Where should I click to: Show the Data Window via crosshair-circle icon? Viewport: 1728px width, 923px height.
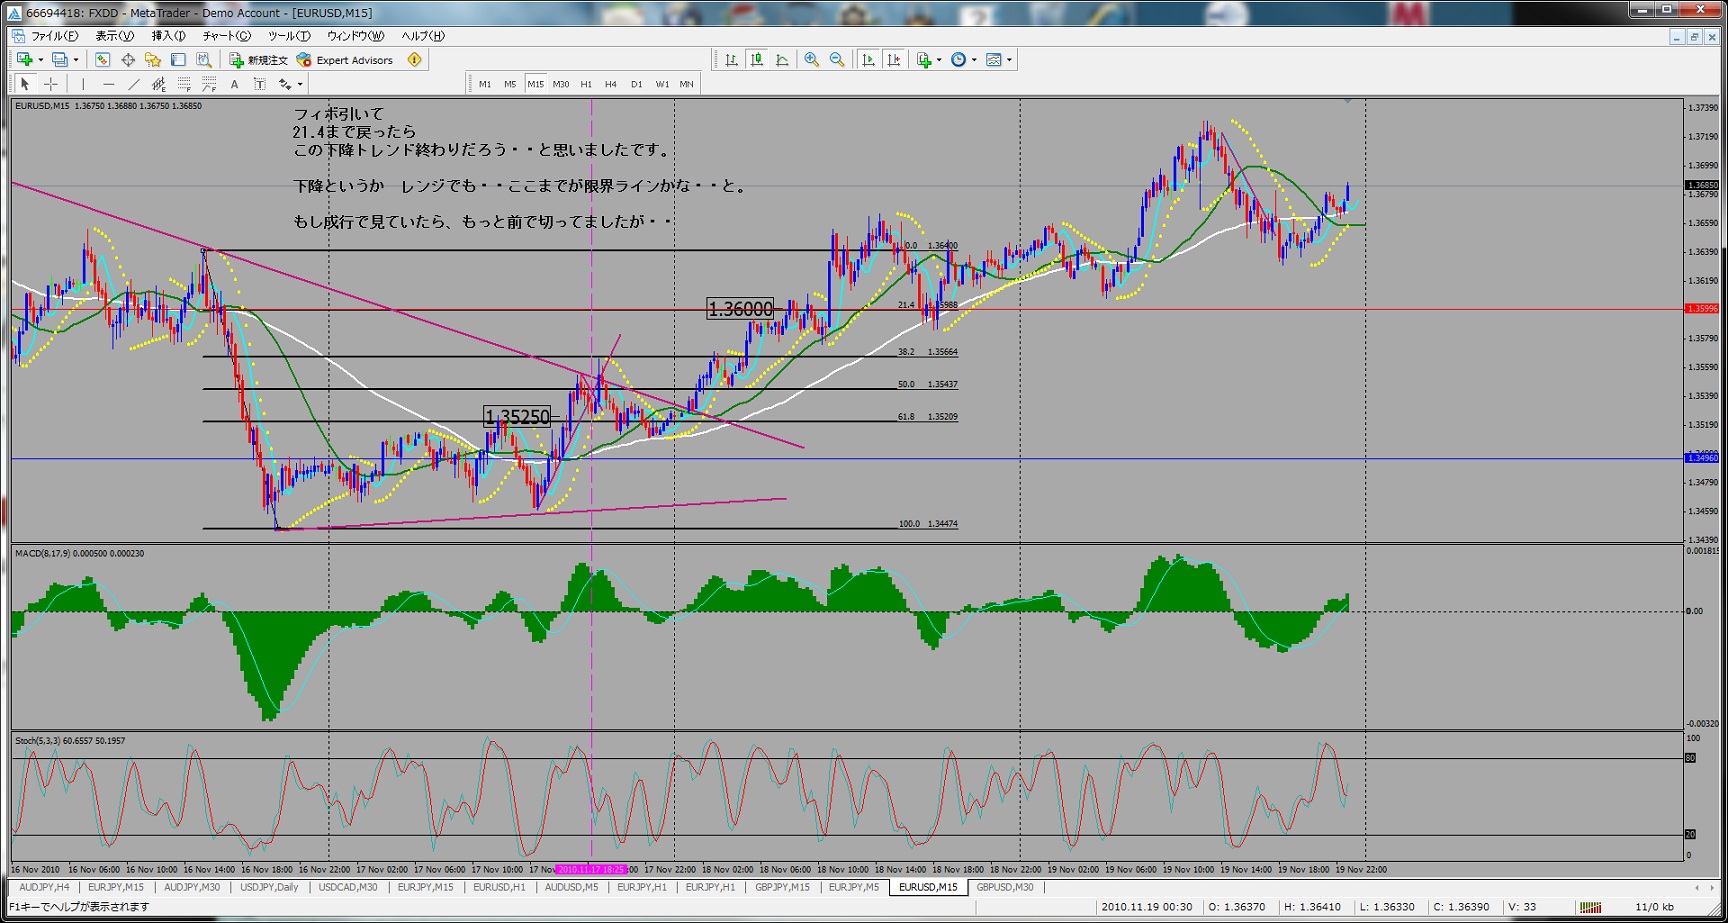pyautogui.click(x=128, y=60)
